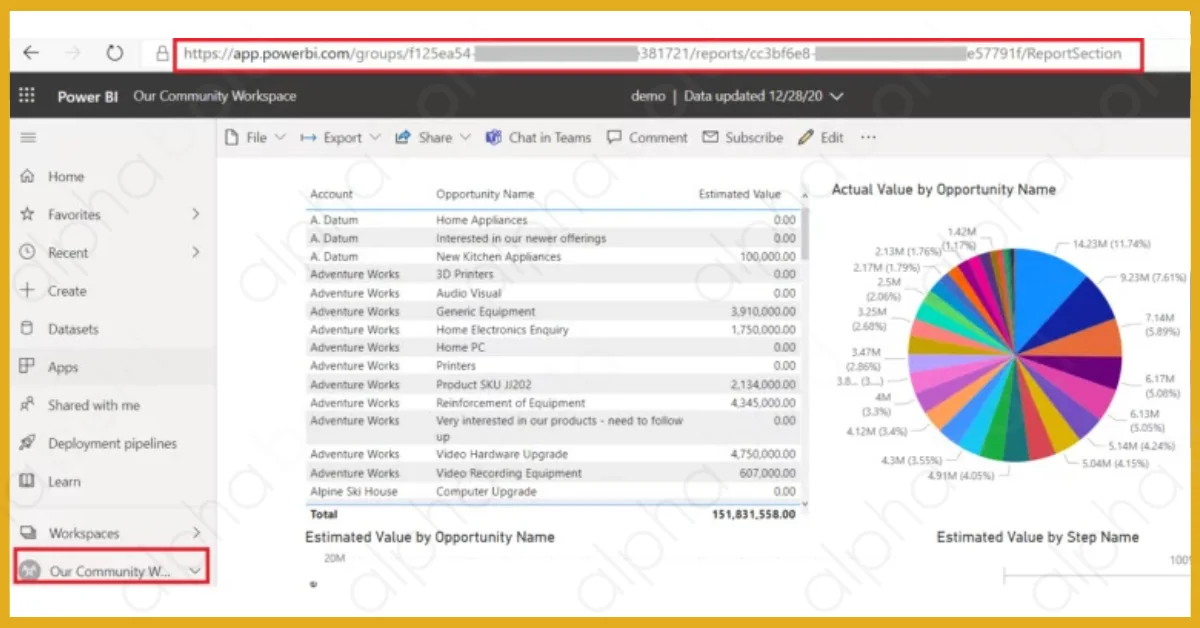Sort by Estimated Value column header
Screen dimensions: 1200x628
coord(740,194)
